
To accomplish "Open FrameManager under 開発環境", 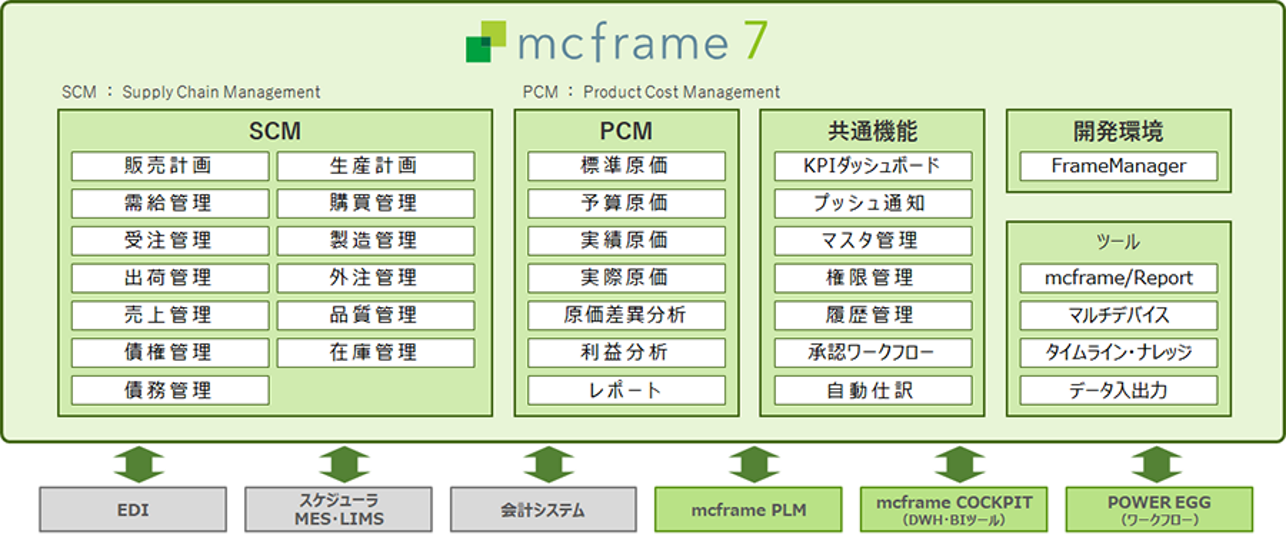I will pyautogui.click(x=1118, y=166).
